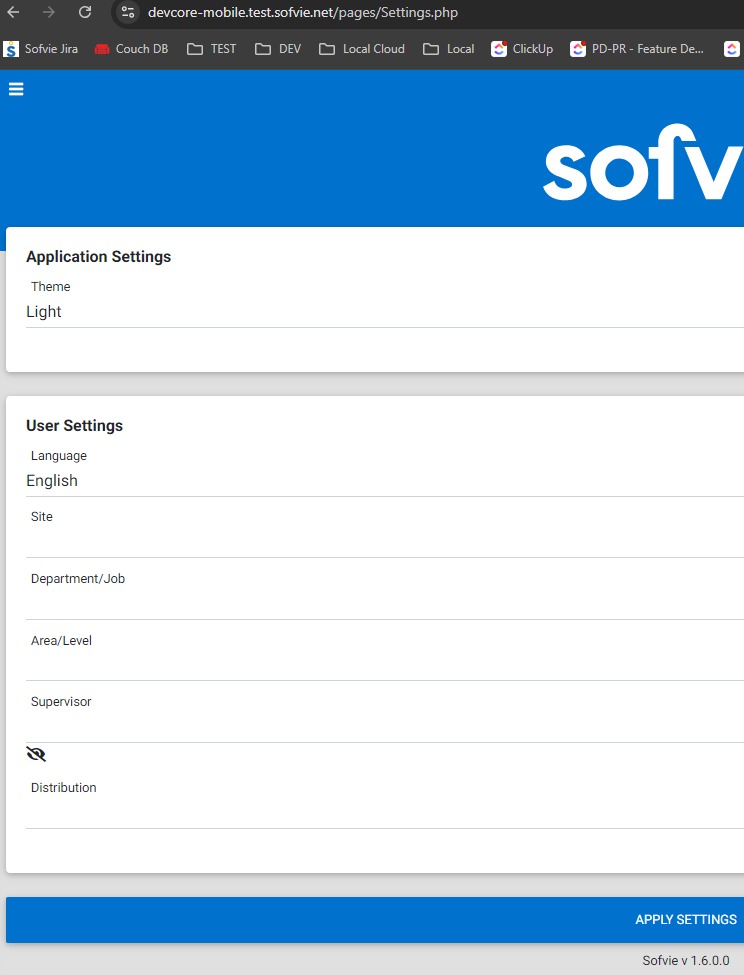Open the Local bookmarks folder

(449, 49)
